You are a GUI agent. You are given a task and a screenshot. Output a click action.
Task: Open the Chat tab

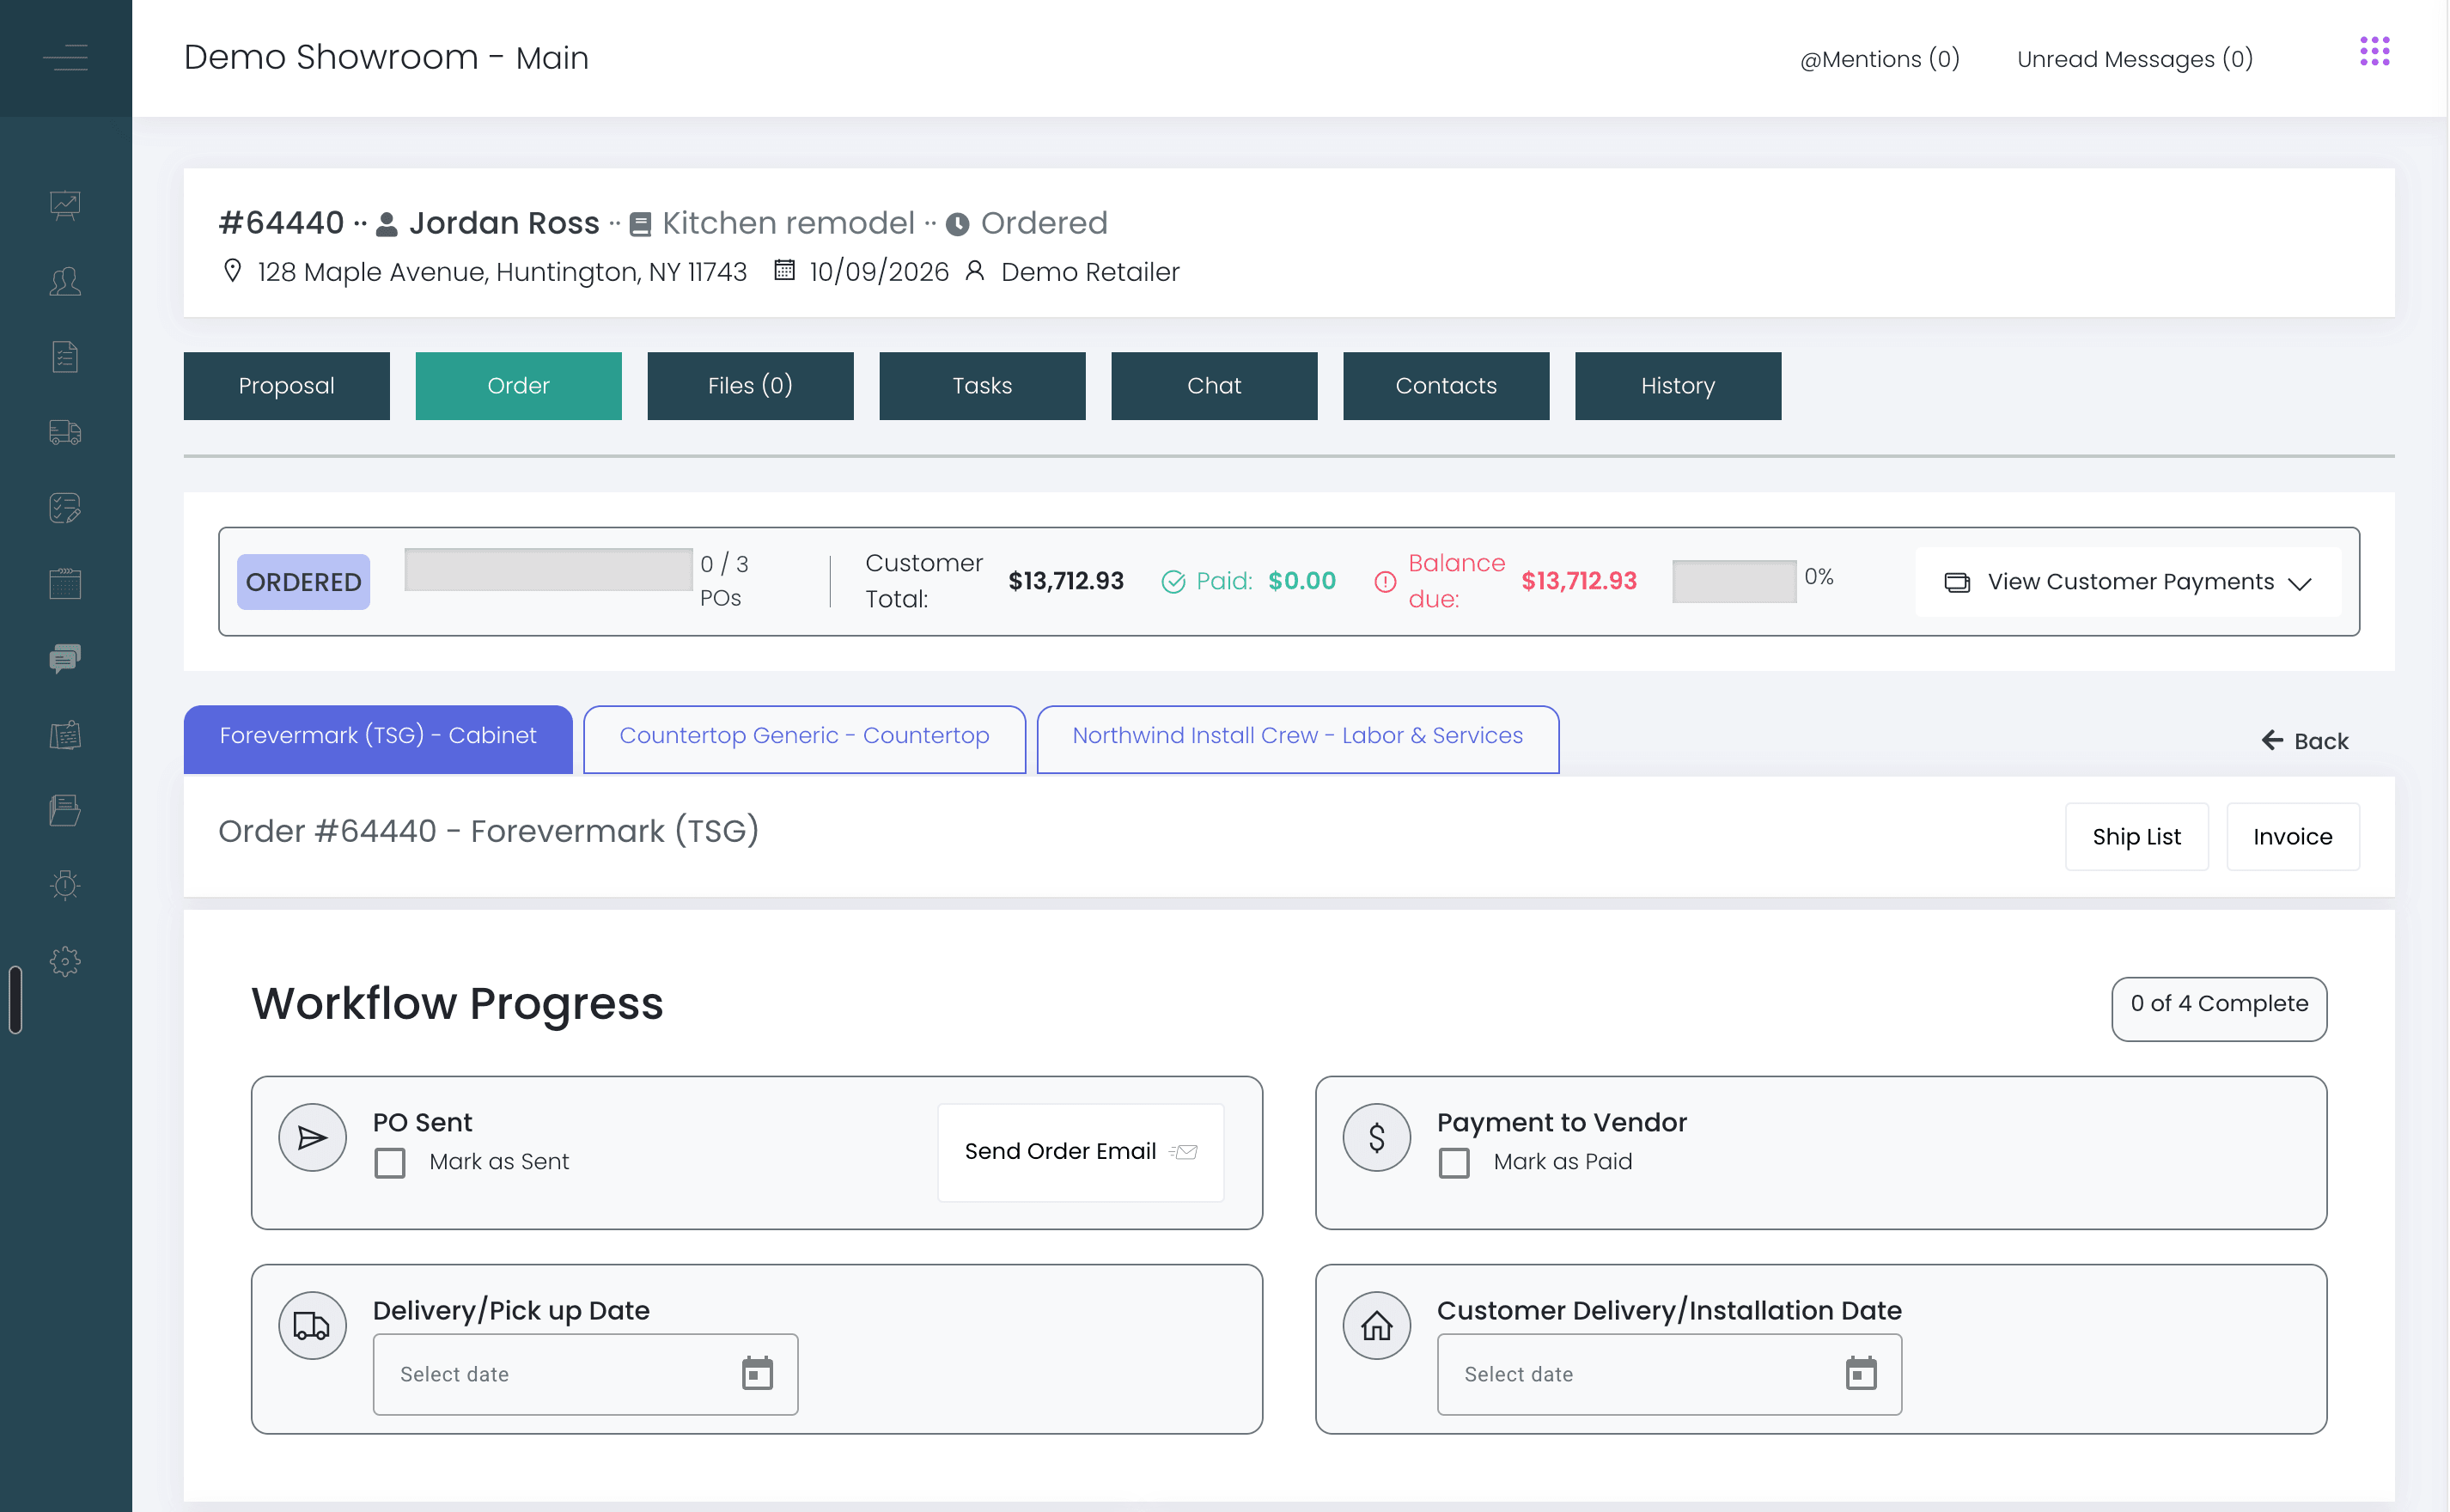click(x=1214, y=386)
